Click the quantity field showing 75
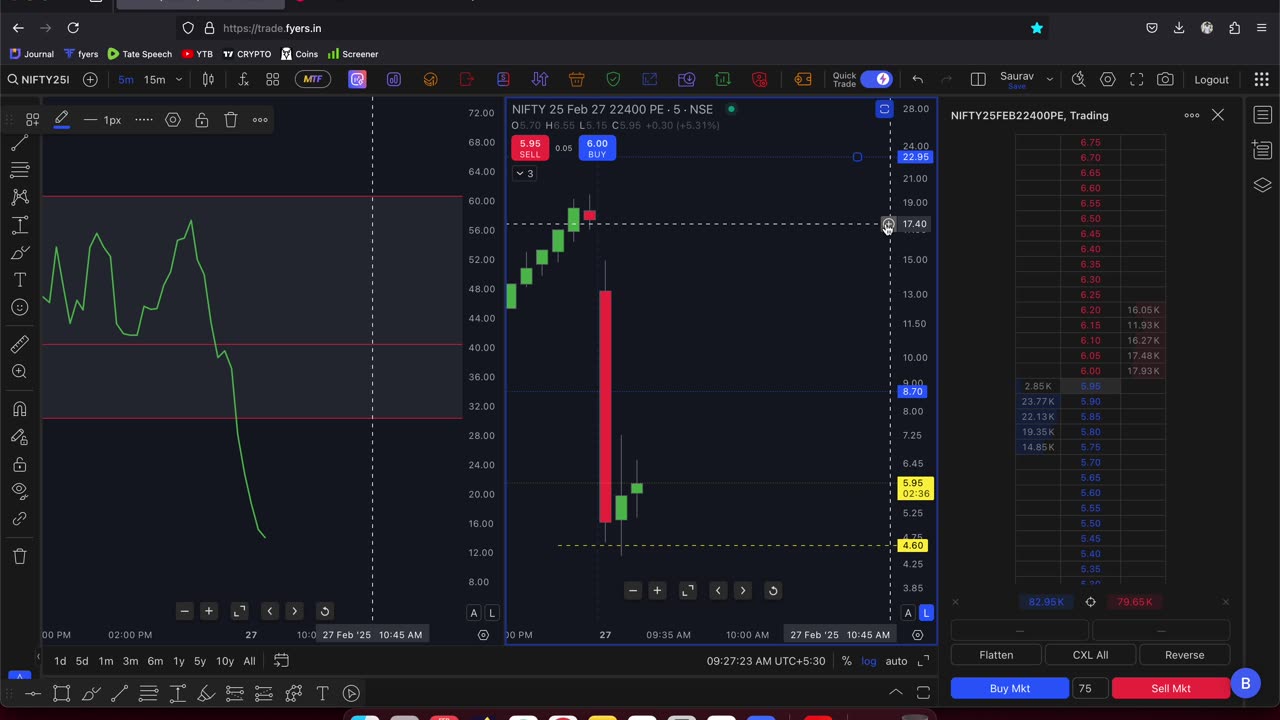The width and height of the screenshot is (1280, 720). (1088, 688)
